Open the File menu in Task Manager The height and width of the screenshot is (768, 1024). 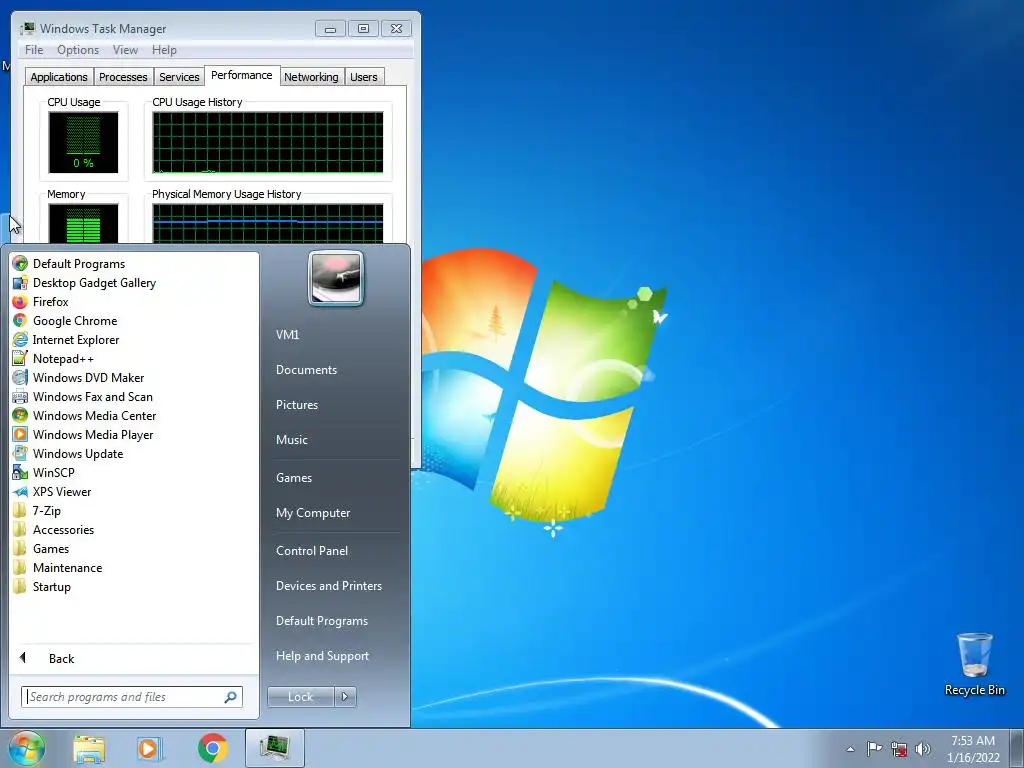coord(34,50)
